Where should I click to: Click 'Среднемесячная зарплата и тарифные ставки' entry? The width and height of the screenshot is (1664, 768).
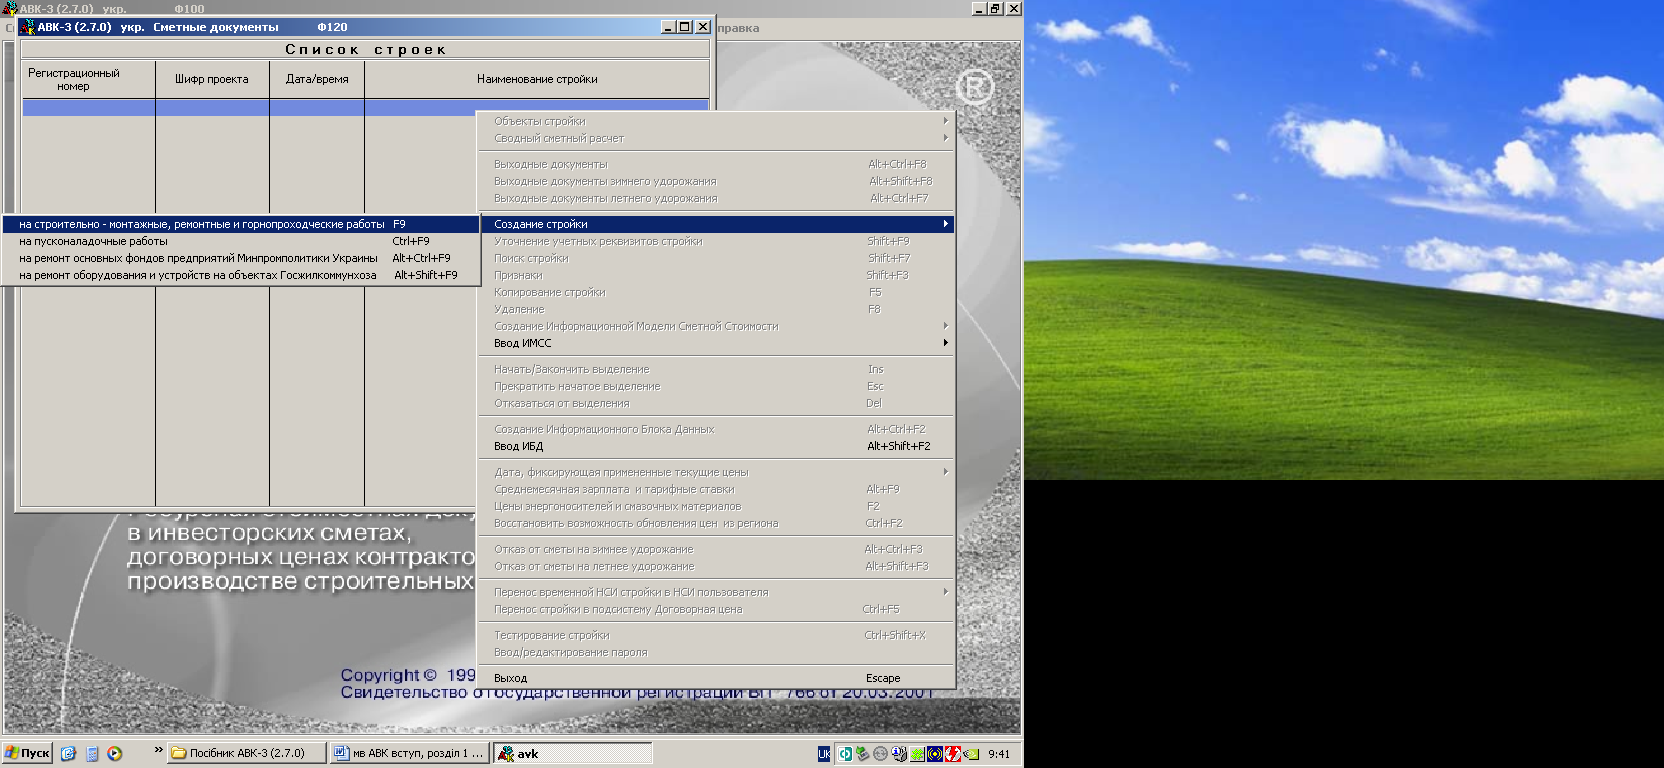pos(716,489)
